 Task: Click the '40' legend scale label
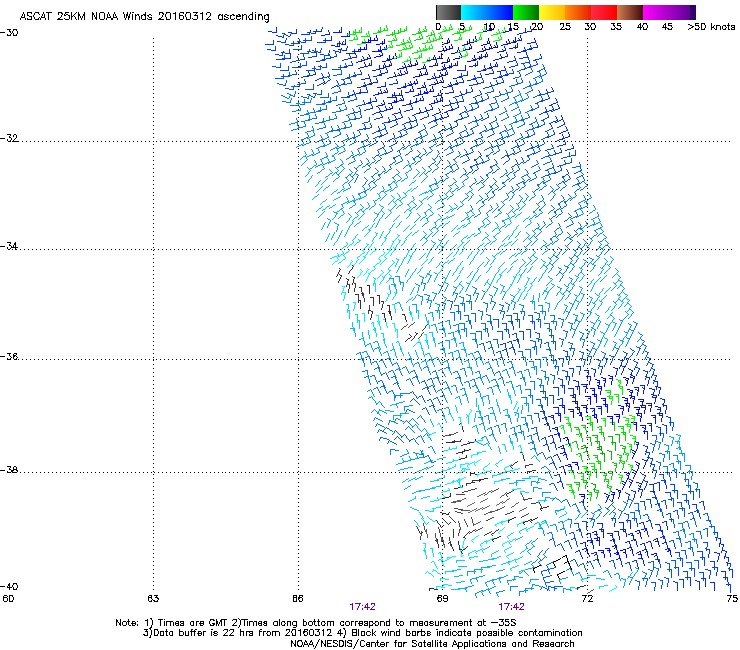(x=642, y=27)
